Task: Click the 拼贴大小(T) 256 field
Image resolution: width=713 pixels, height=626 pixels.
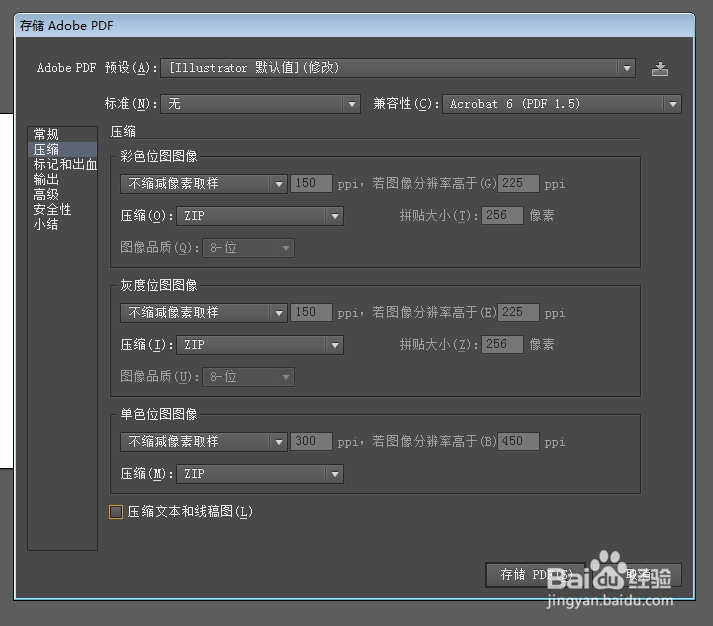Action: coord(502,215)
